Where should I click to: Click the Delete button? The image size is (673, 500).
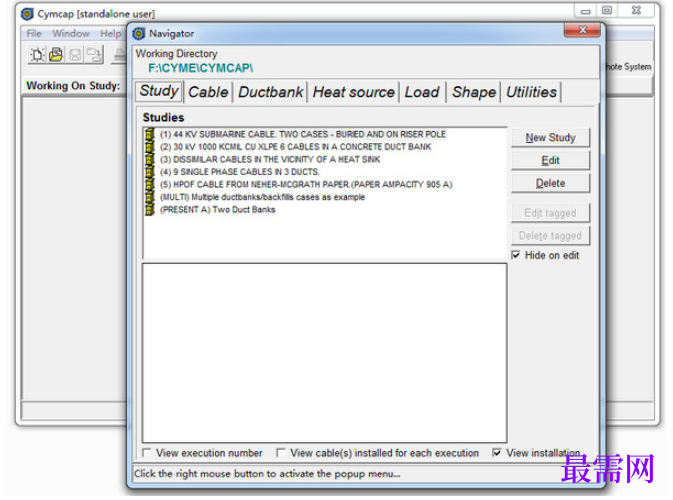point(550,183)
